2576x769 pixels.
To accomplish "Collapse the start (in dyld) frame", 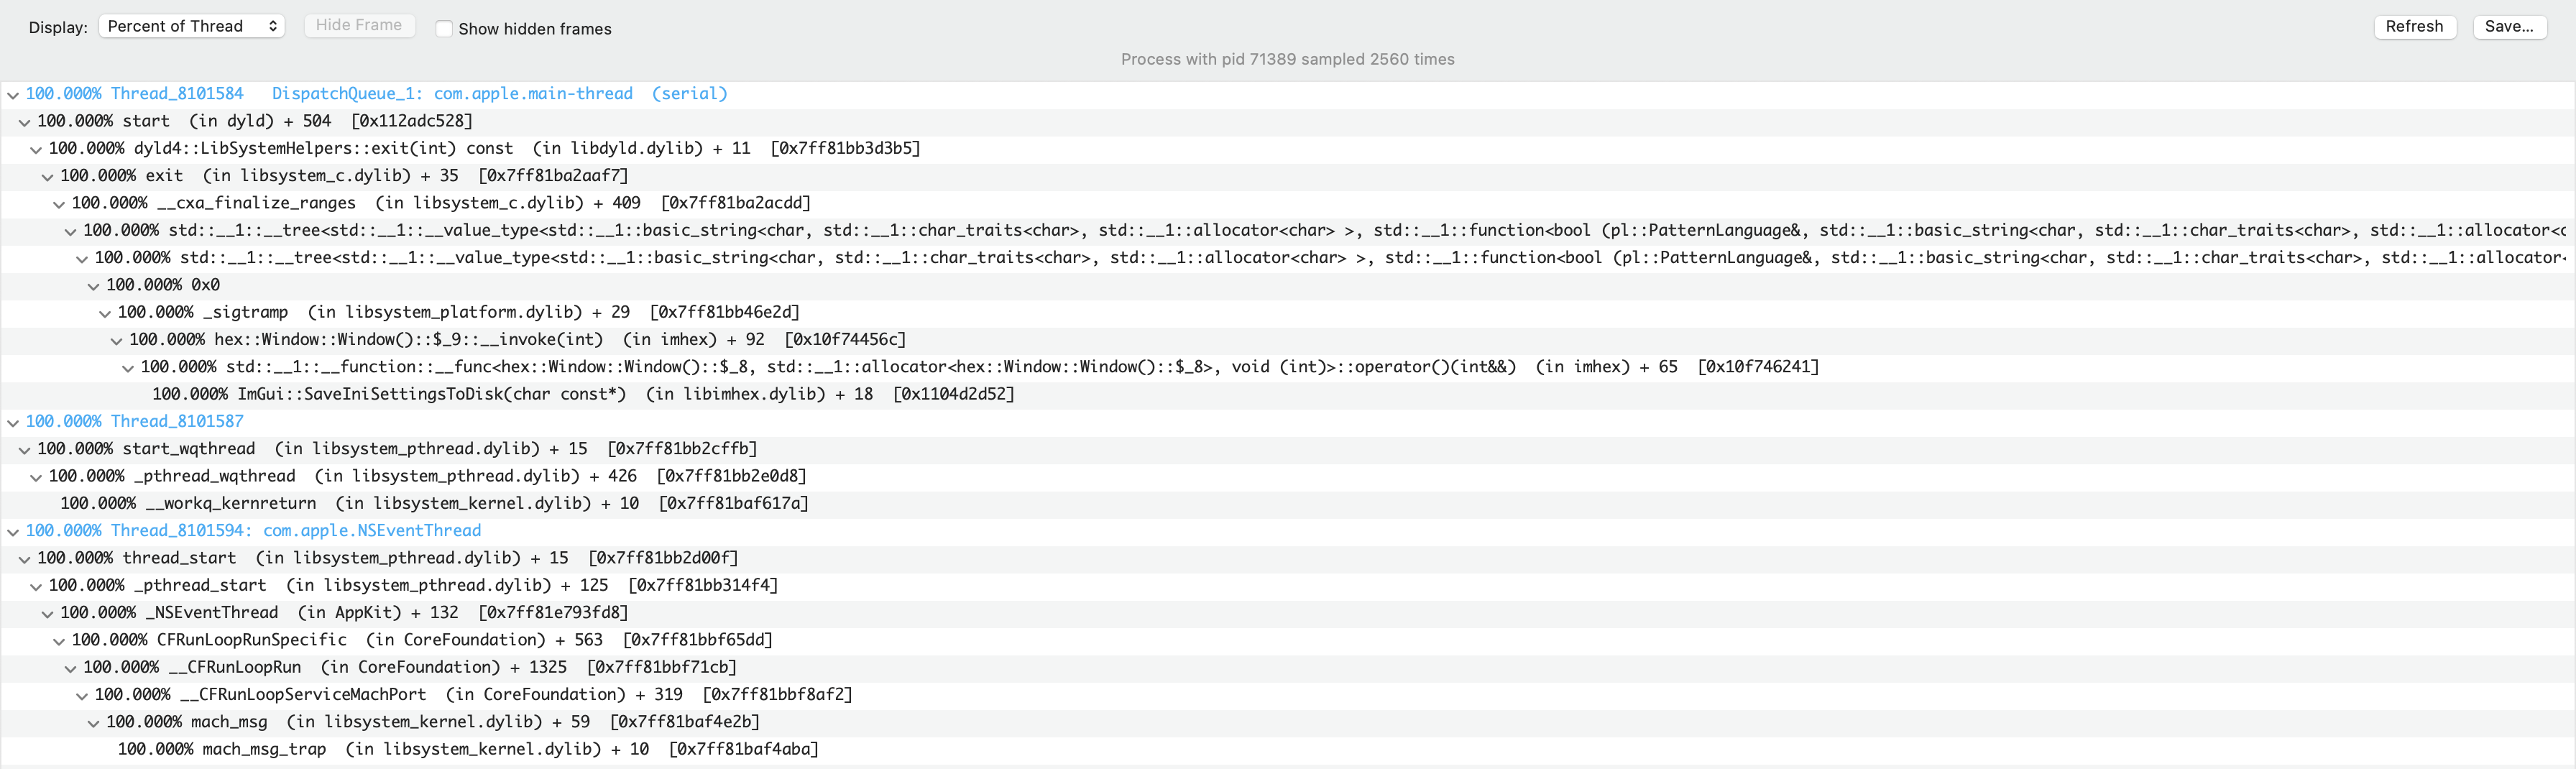I will pyautogui.click(x=24, y=121).
